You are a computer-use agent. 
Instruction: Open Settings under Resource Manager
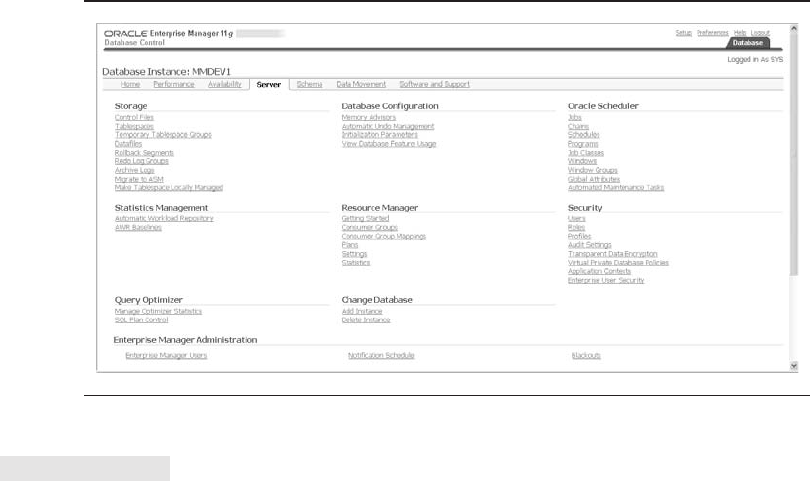click(x=354, y=254)
